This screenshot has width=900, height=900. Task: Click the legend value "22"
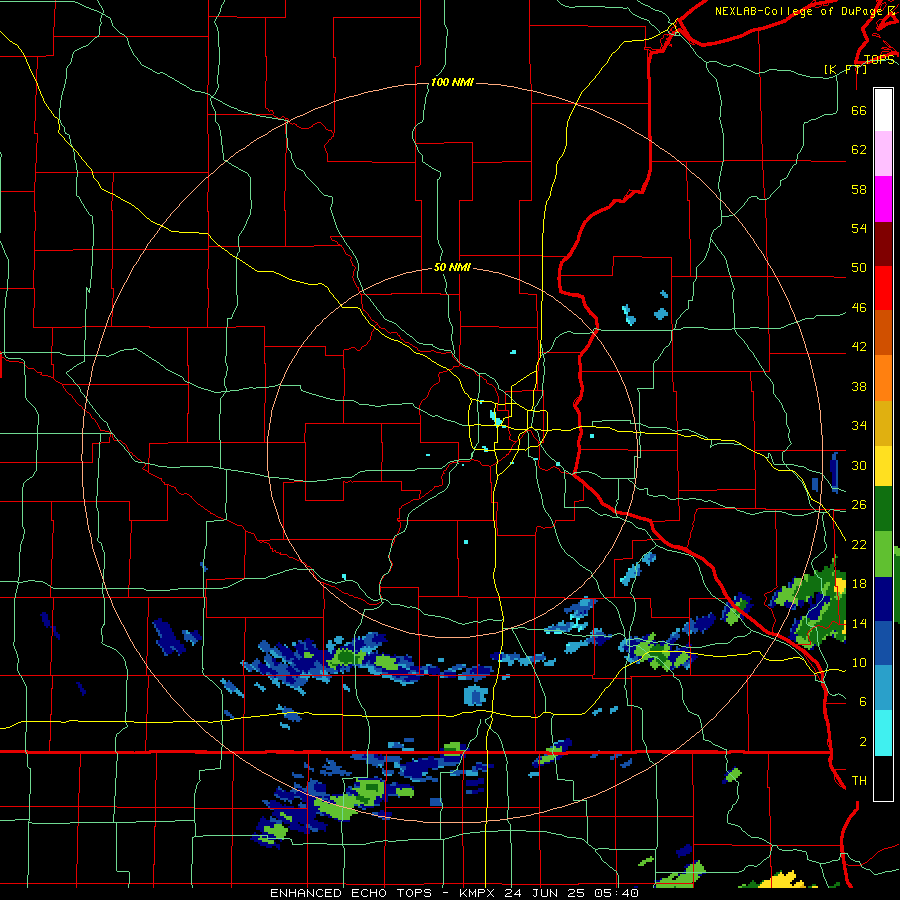click(859, 544)
